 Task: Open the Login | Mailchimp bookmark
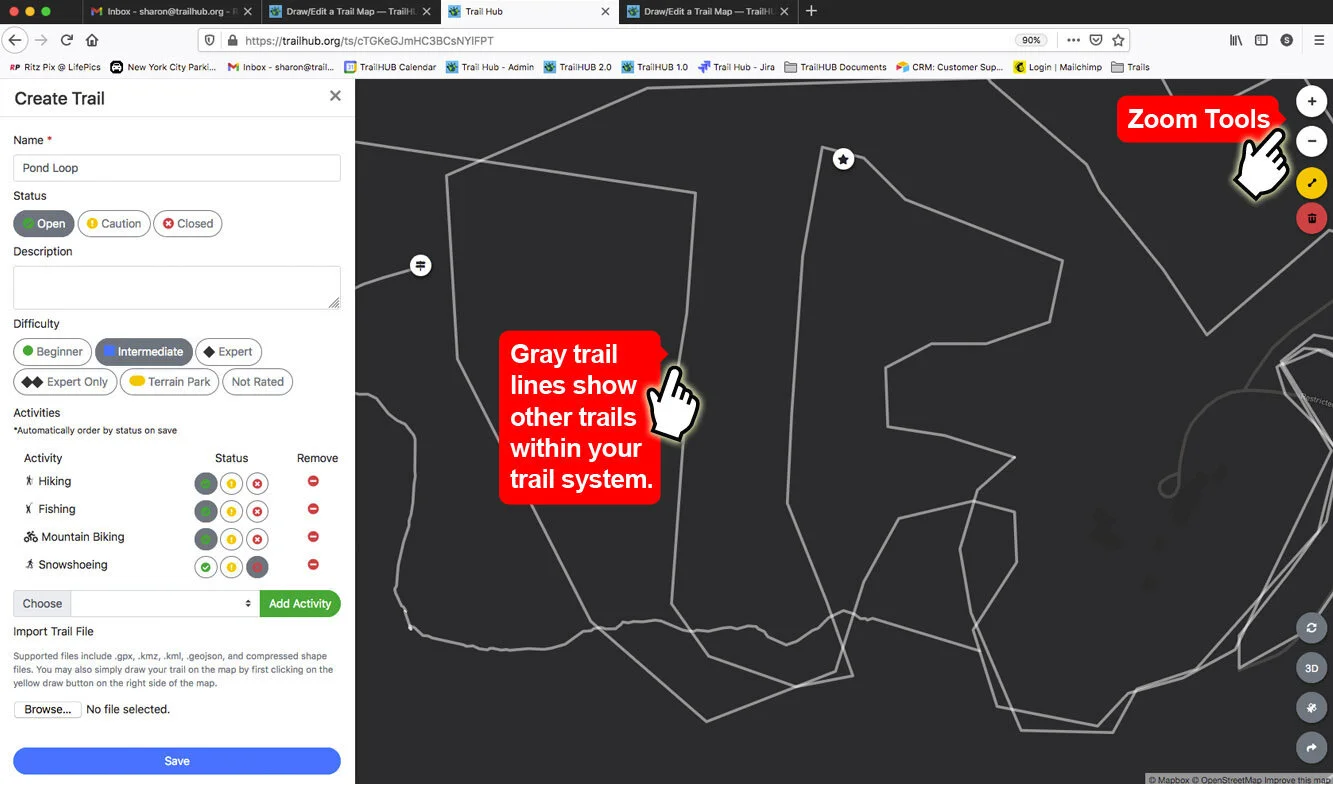click(x=1057, y=67)
